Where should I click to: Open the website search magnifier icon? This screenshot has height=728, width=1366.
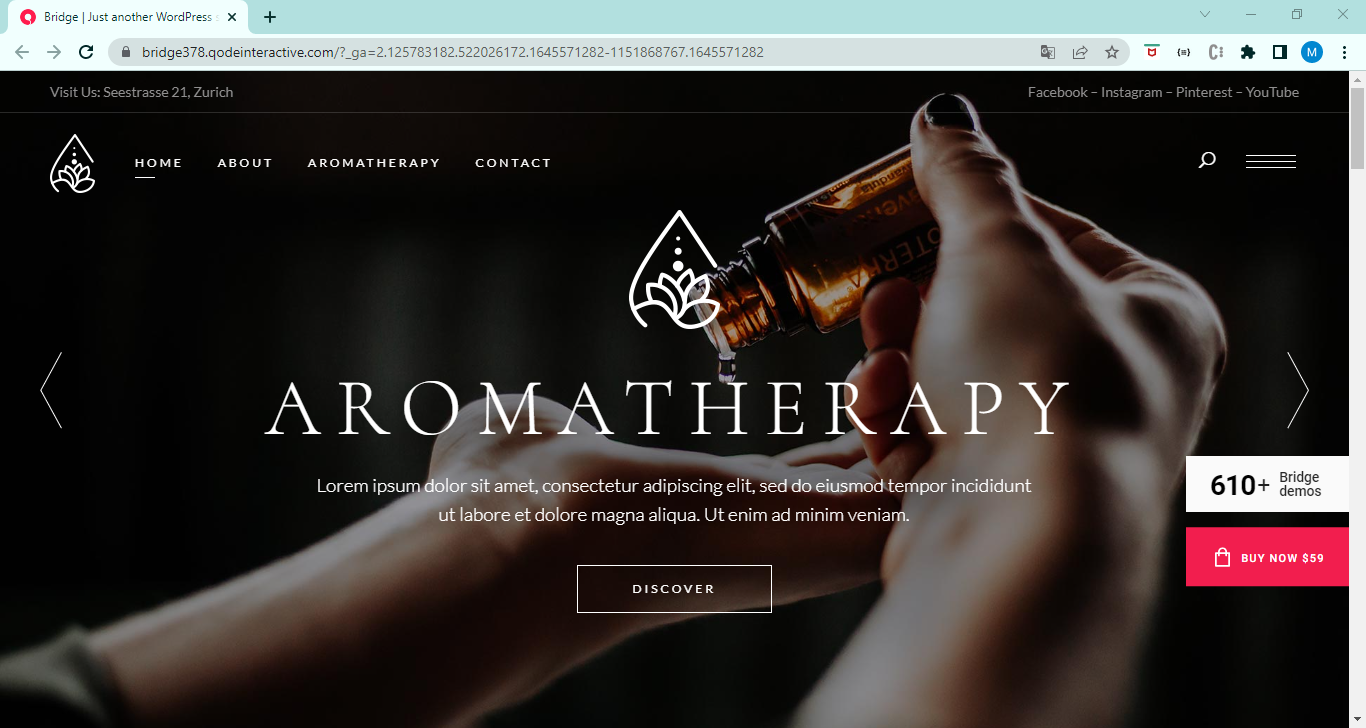pos(1207,160)
